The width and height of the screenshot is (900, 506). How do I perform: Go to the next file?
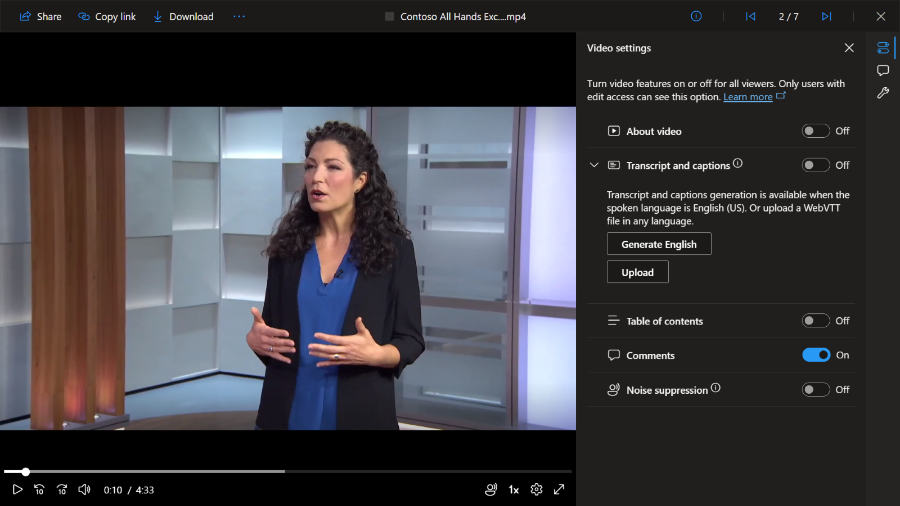coord(826,16)
